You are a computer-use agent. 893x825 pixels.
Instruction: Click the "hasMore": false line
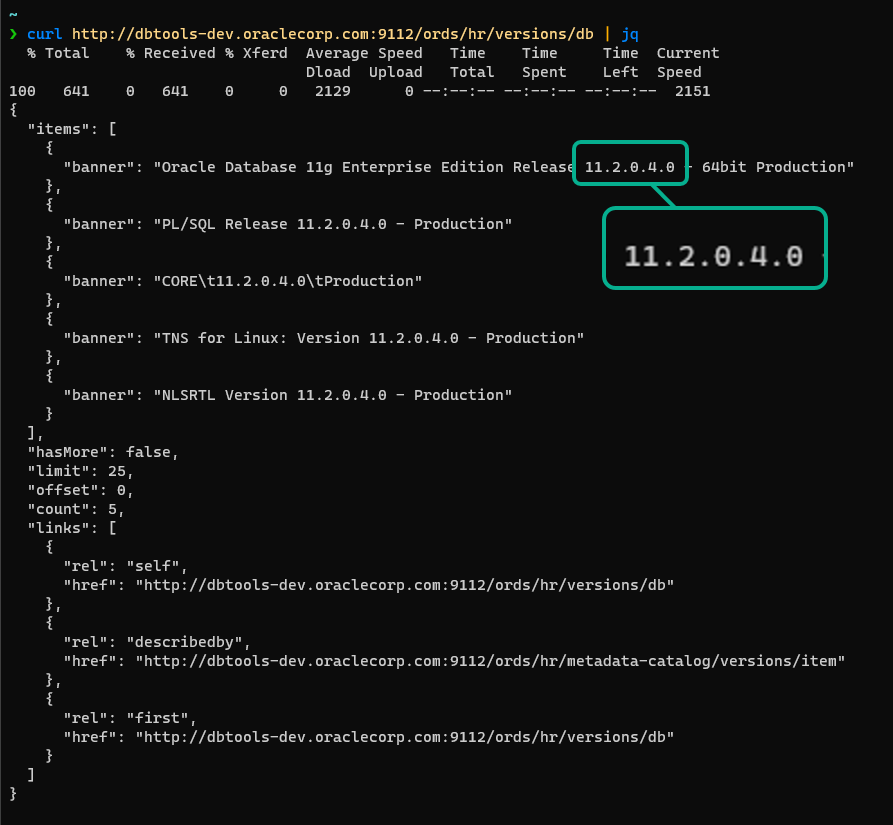click(x=103, y=452)
